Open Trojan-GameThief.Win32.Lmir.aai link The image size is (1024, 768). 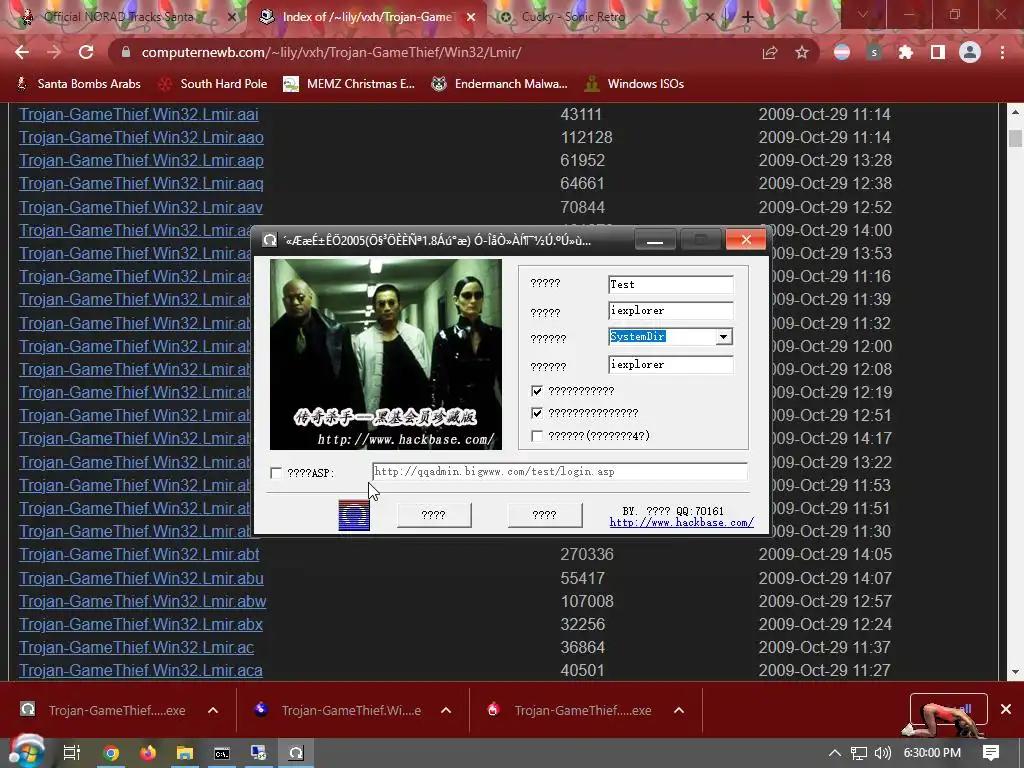[x=138, y=114]
